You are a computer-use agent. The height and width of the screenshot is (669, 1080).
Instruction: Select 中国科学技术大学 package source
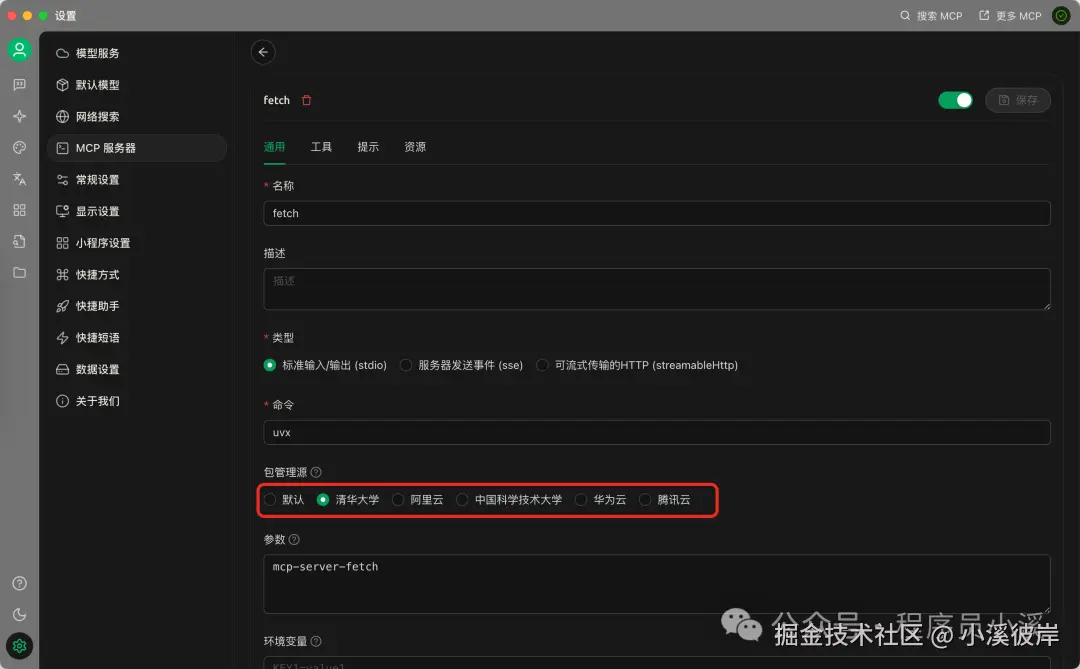[509, 500]
